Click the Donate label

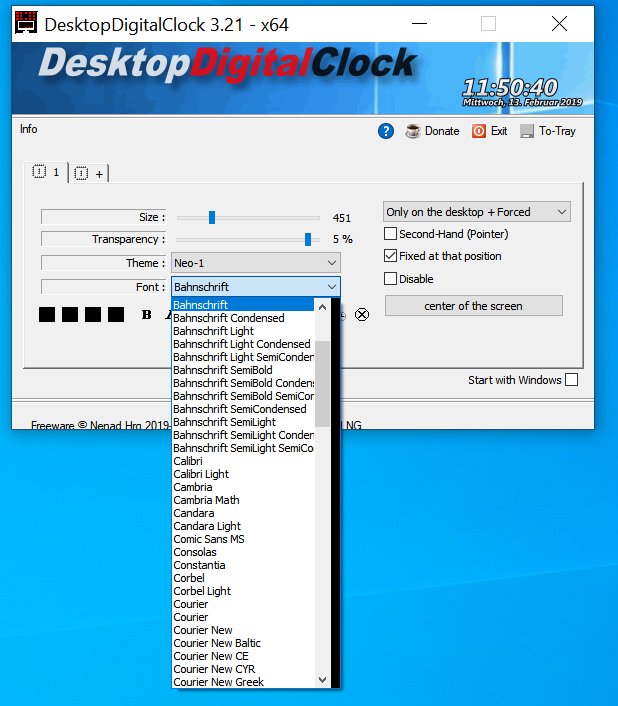point(442,131)
